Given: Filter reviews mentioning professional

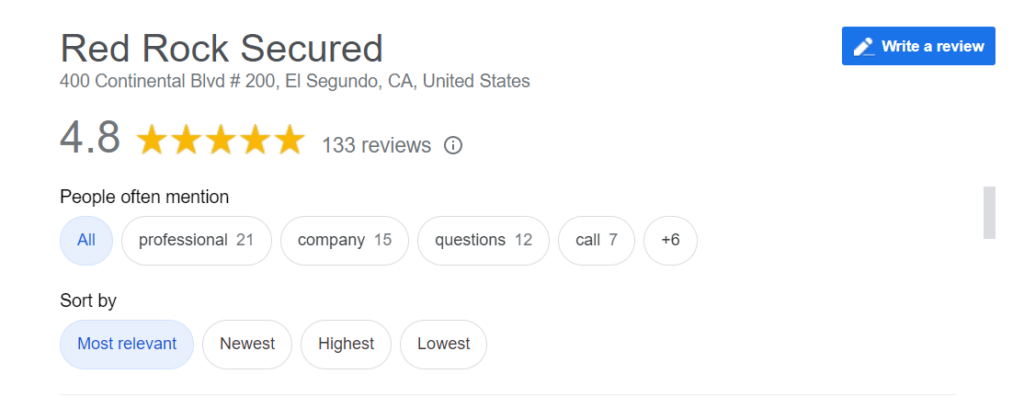Looking at the screenshot, I should [x=196, y=240].
